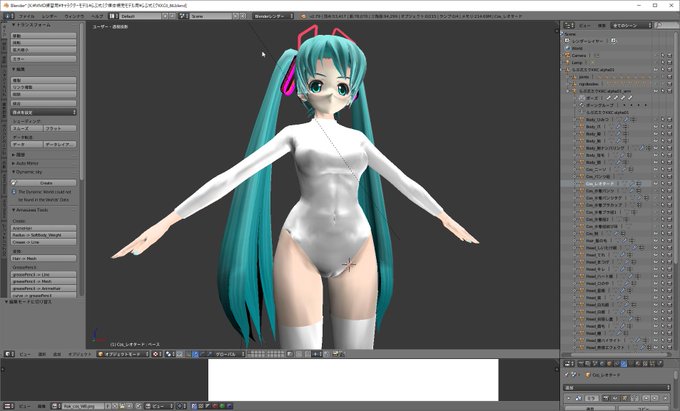Click the highlighted Modifiers tab icon in properties
Image resolution: width=680 pixels, height=411 pixels.
click(624, 364)
